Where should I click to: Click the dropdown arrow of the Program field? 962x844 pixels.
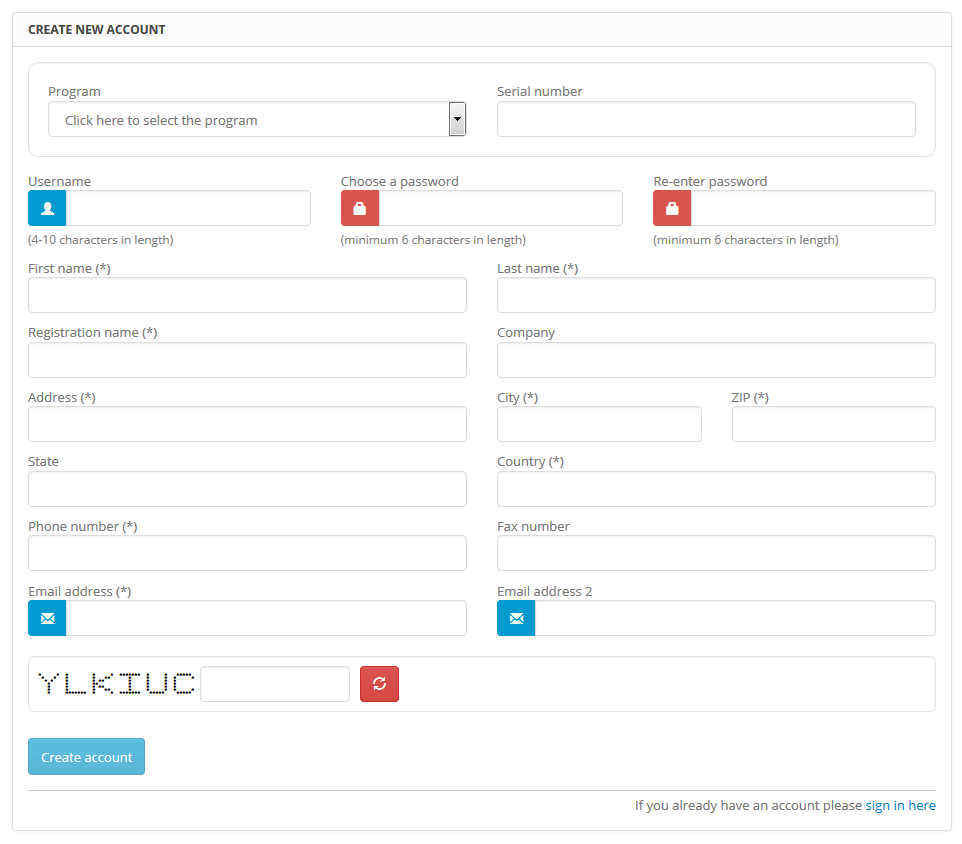pyautogui.click(x=457, y=119)
